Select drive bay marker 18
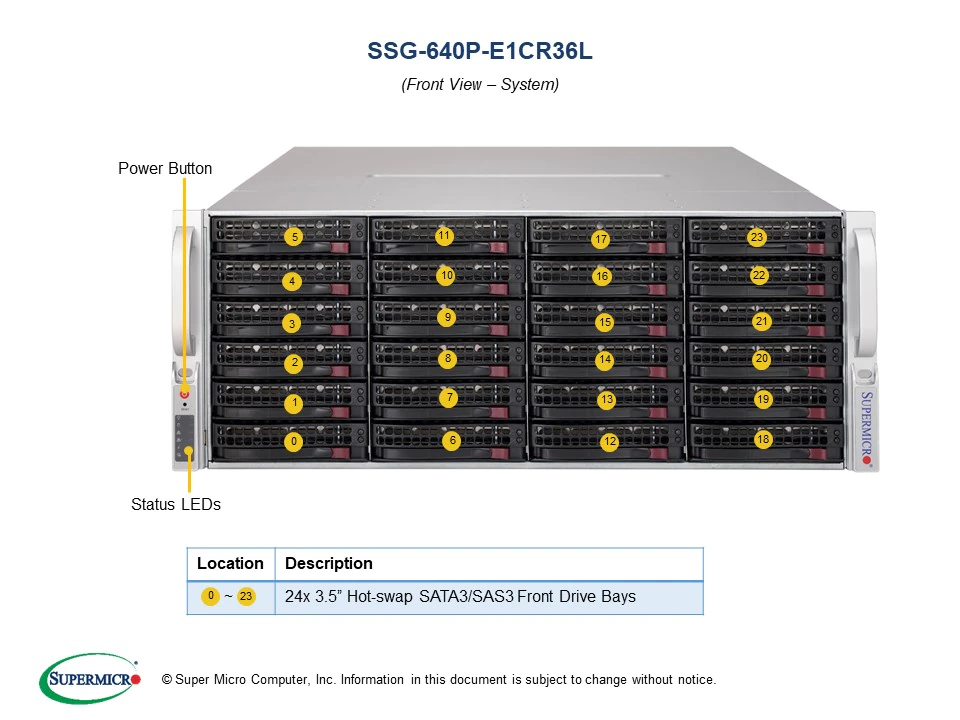Screen dimensions: 960x720 coord(763,439)
